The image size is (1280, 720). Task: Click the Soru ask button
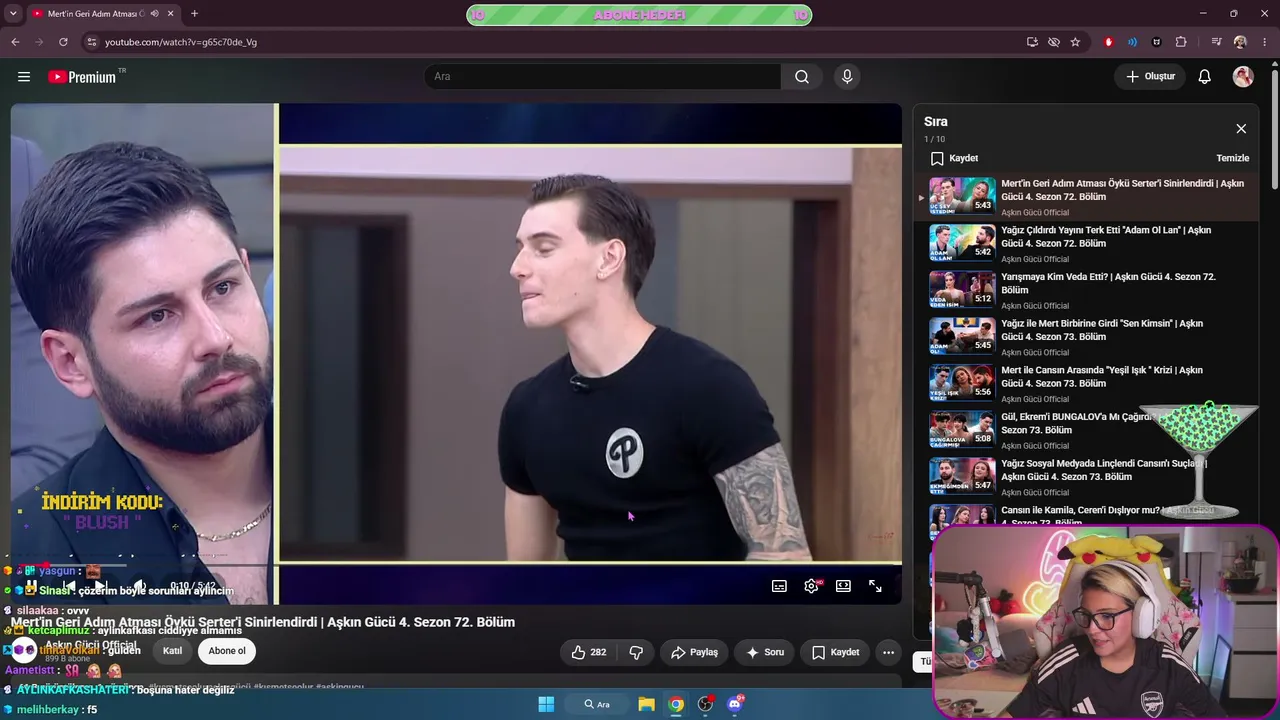coord(765,652)
